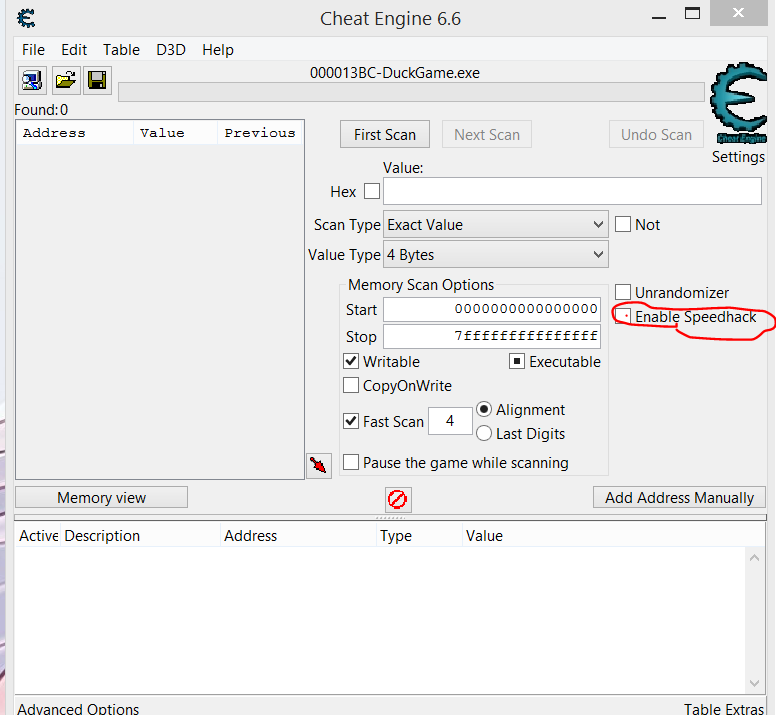Toggle the Executable checkbox
Image resolution: width=776 pixels, height=715 pixels.
pos(517,361)
